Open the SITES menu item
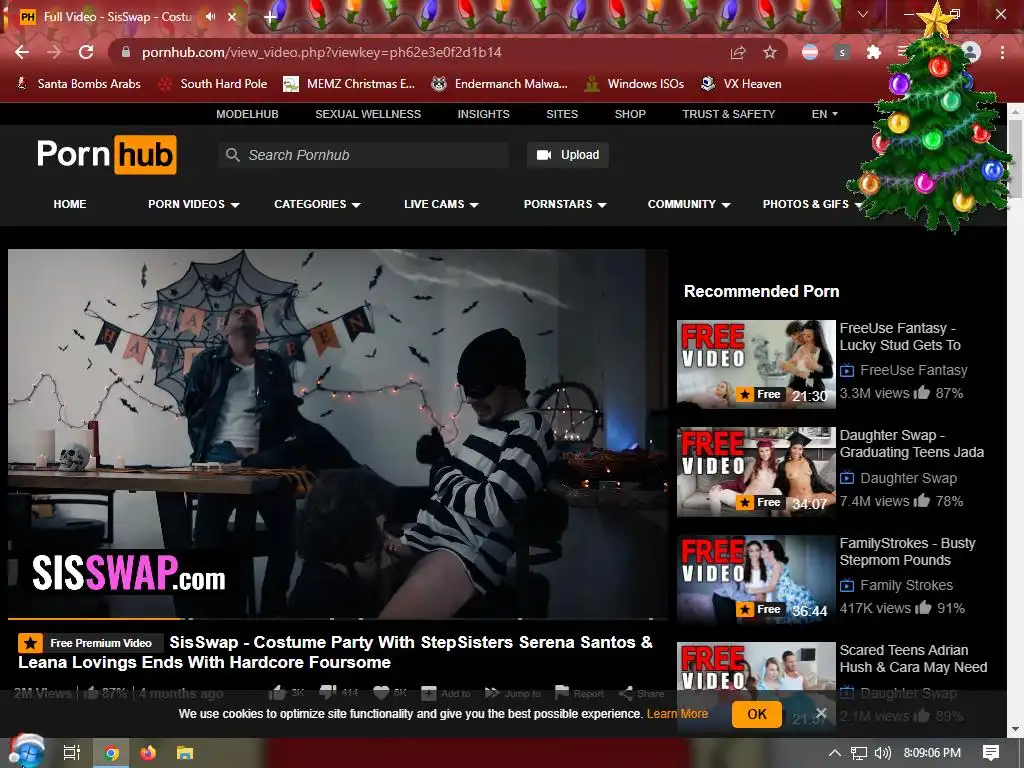This screenshot has height=768, width=1024. 562,114
